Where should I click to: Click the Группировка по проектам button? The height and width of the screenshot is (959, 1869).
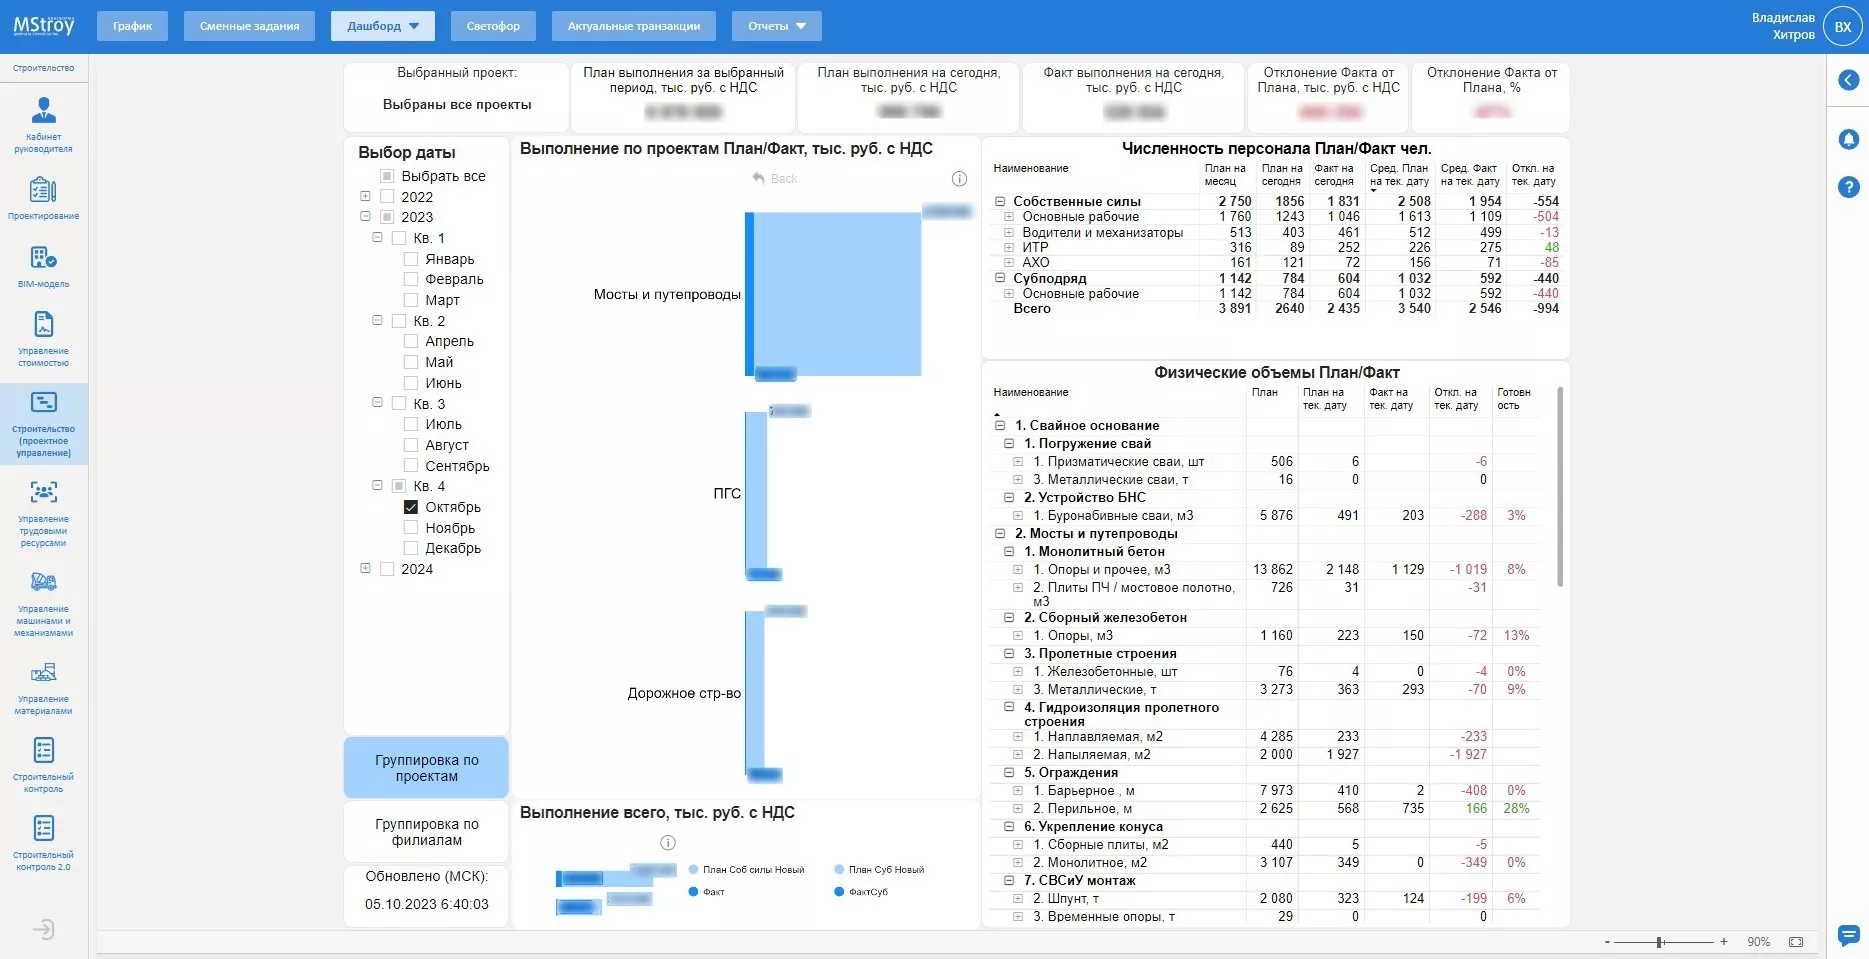click(x=427, y=768)
